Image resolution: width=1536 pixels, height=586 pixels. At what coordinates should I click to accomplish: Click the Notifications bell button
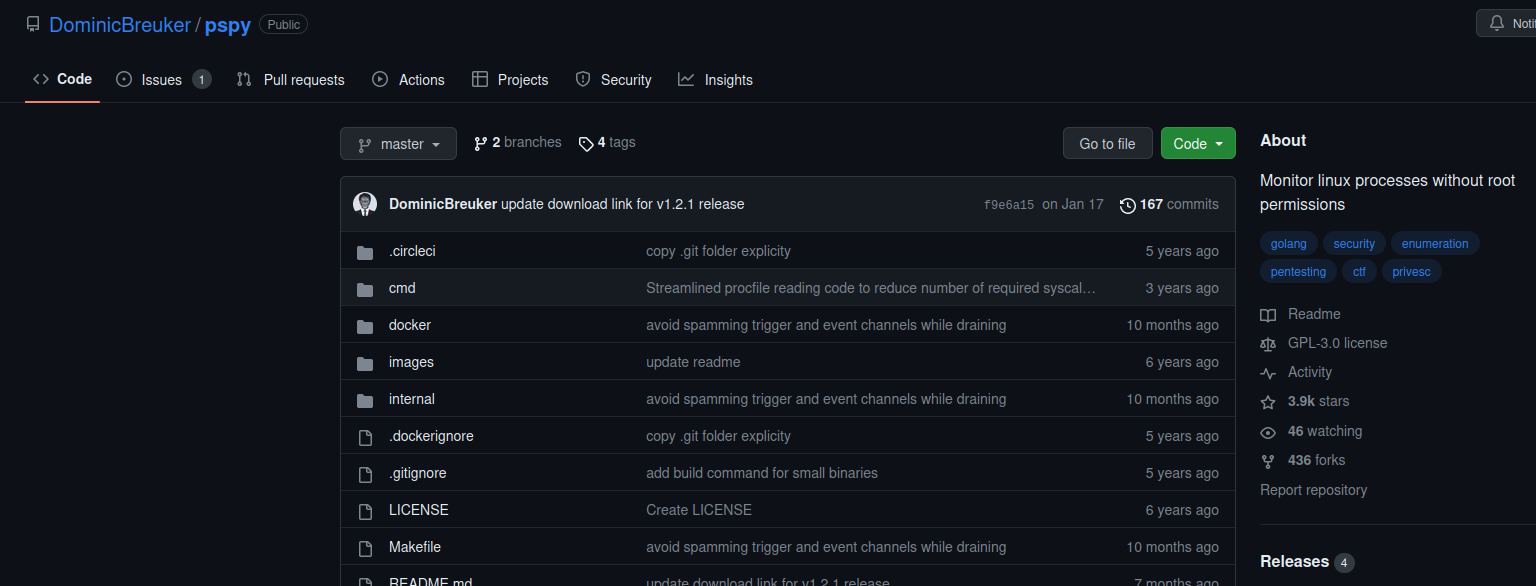(x=1506, y=23)
